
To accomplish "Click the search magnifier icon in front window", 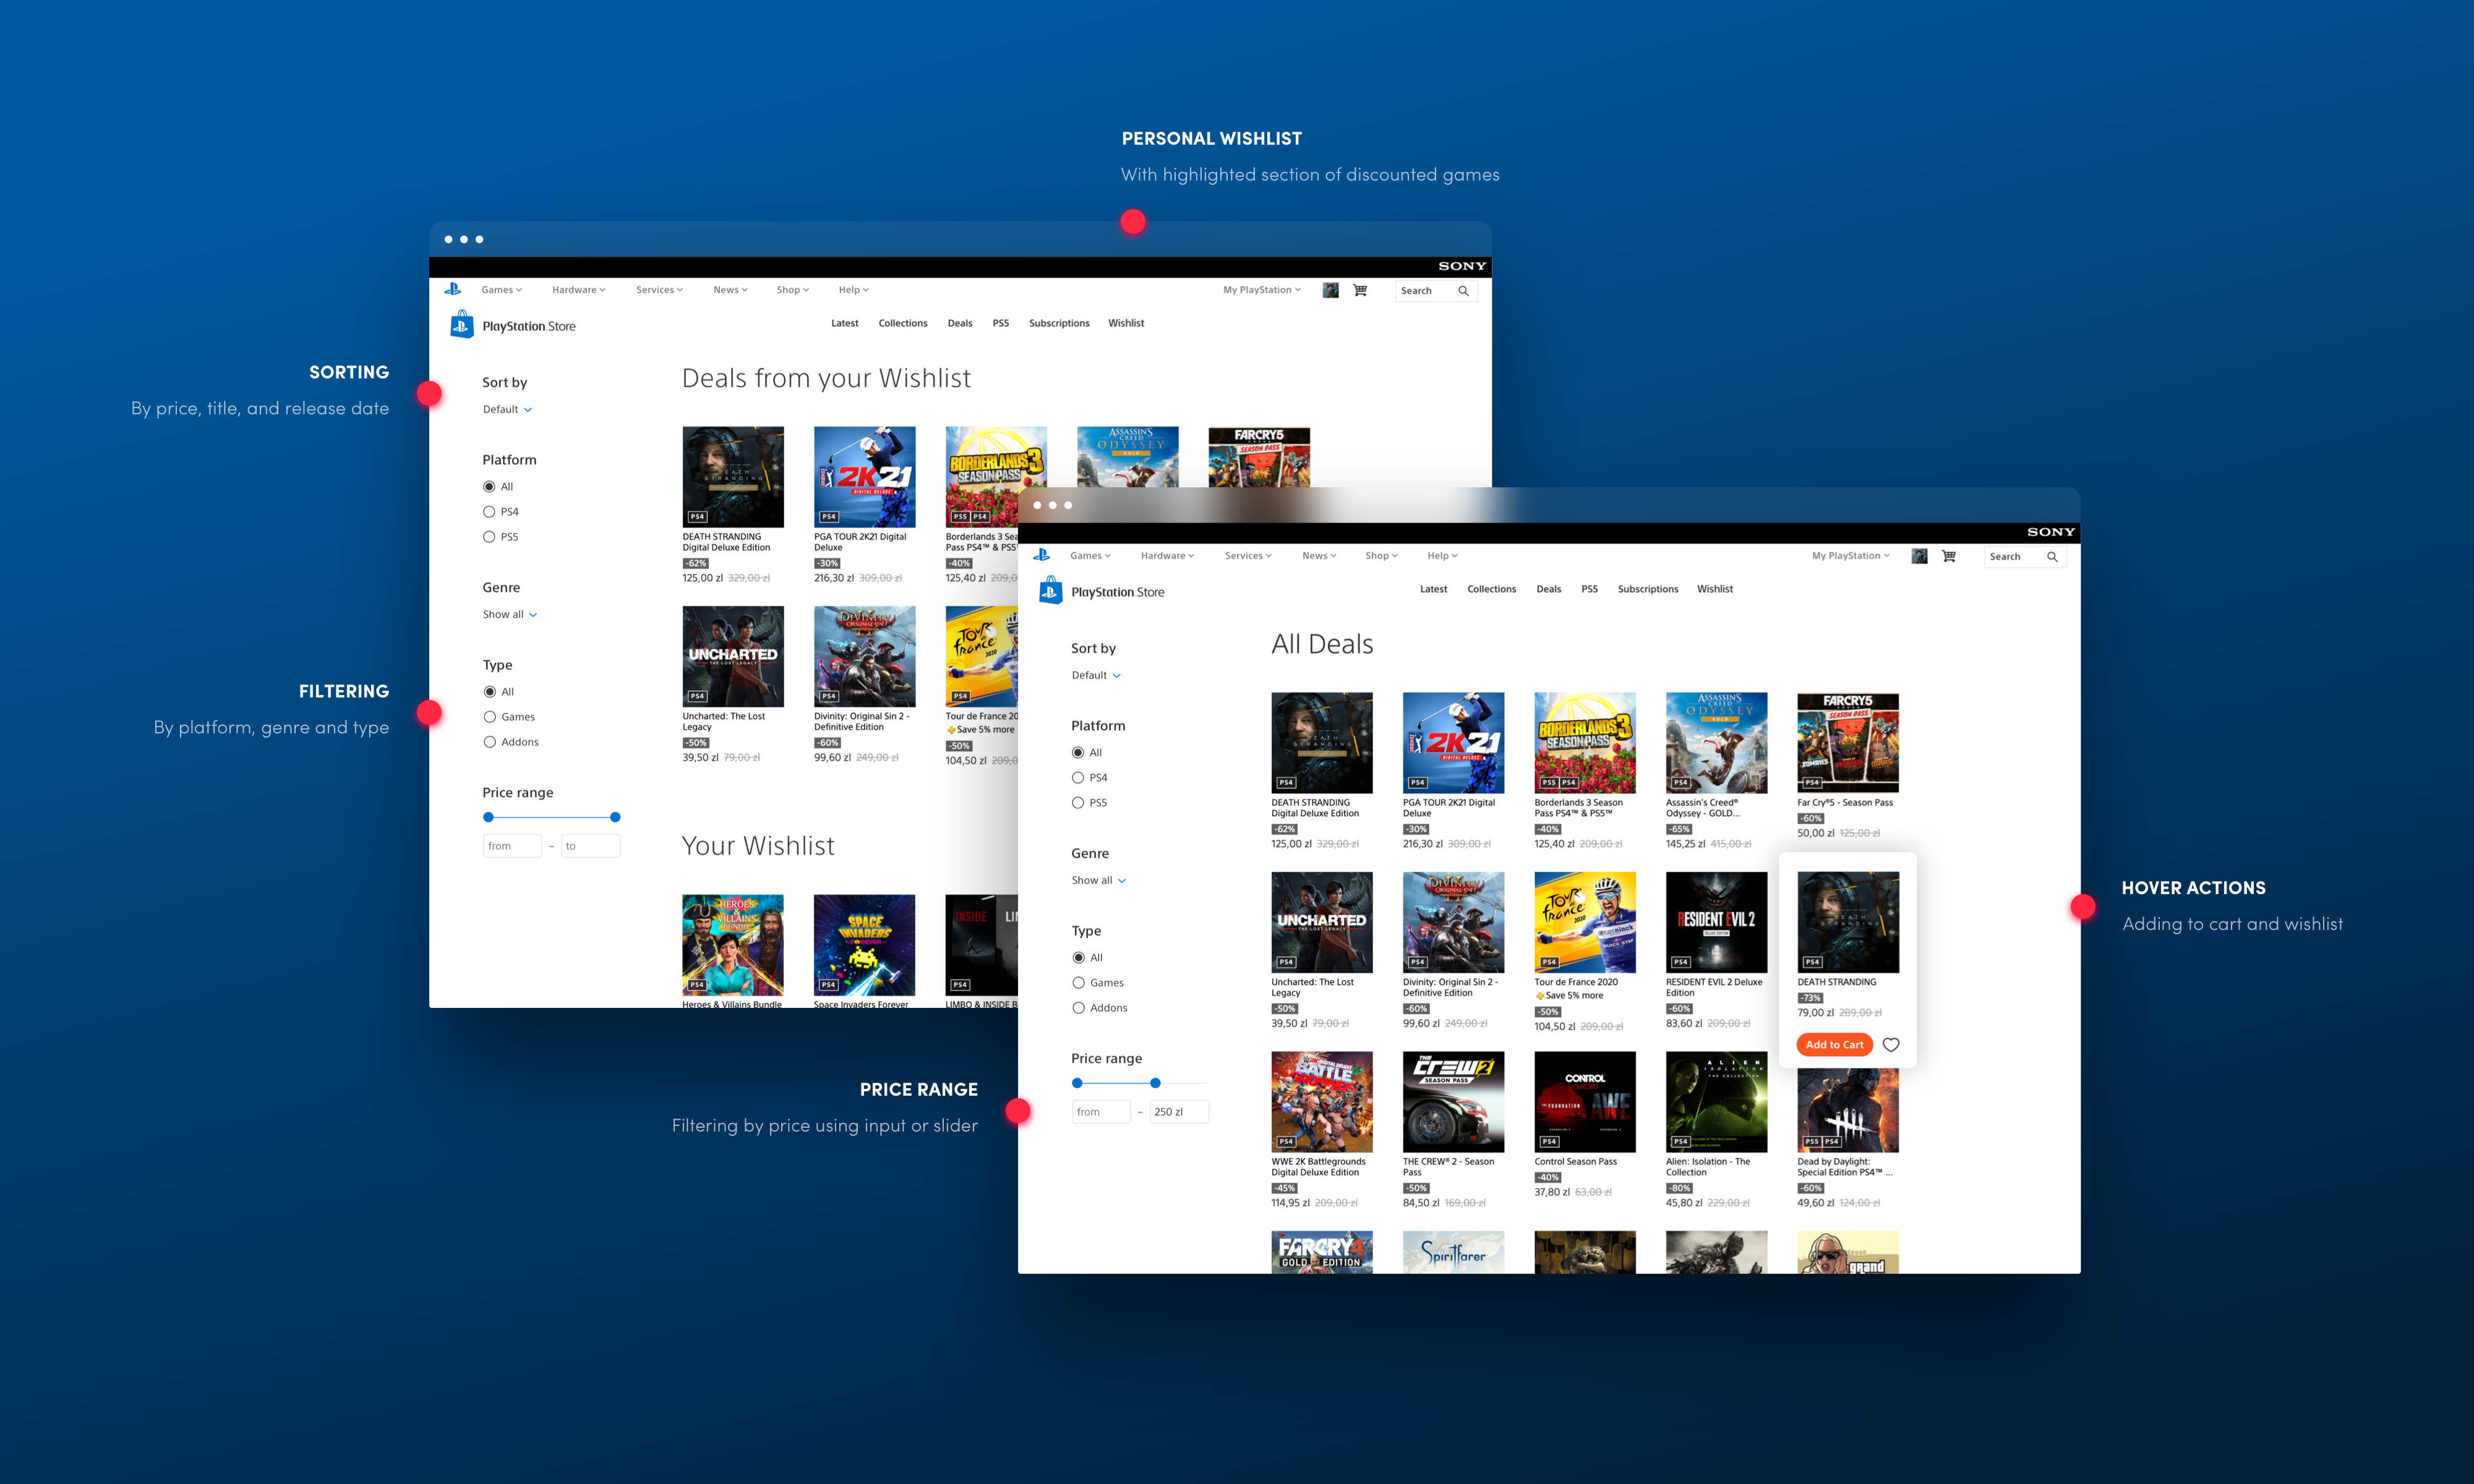I will (x=2052, y=557).
